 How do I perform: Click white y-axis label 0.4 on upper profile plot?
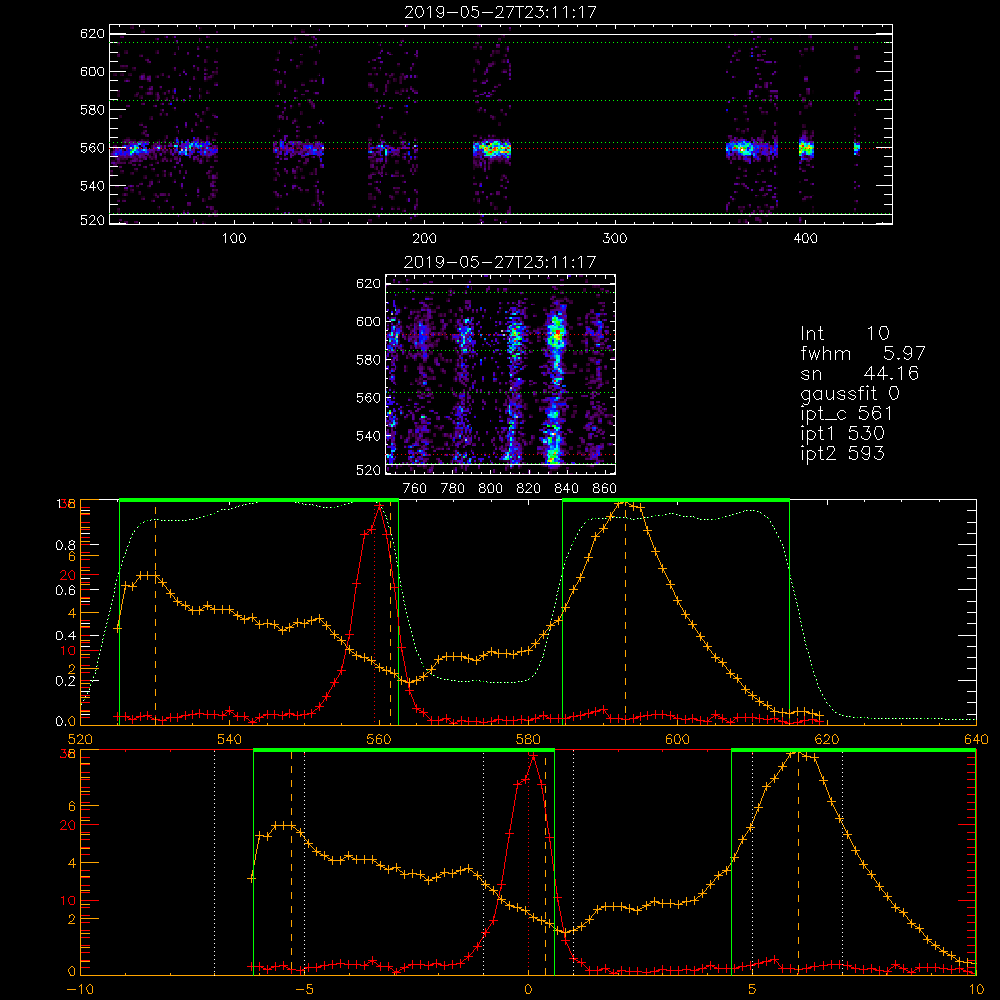pos(66,635)
